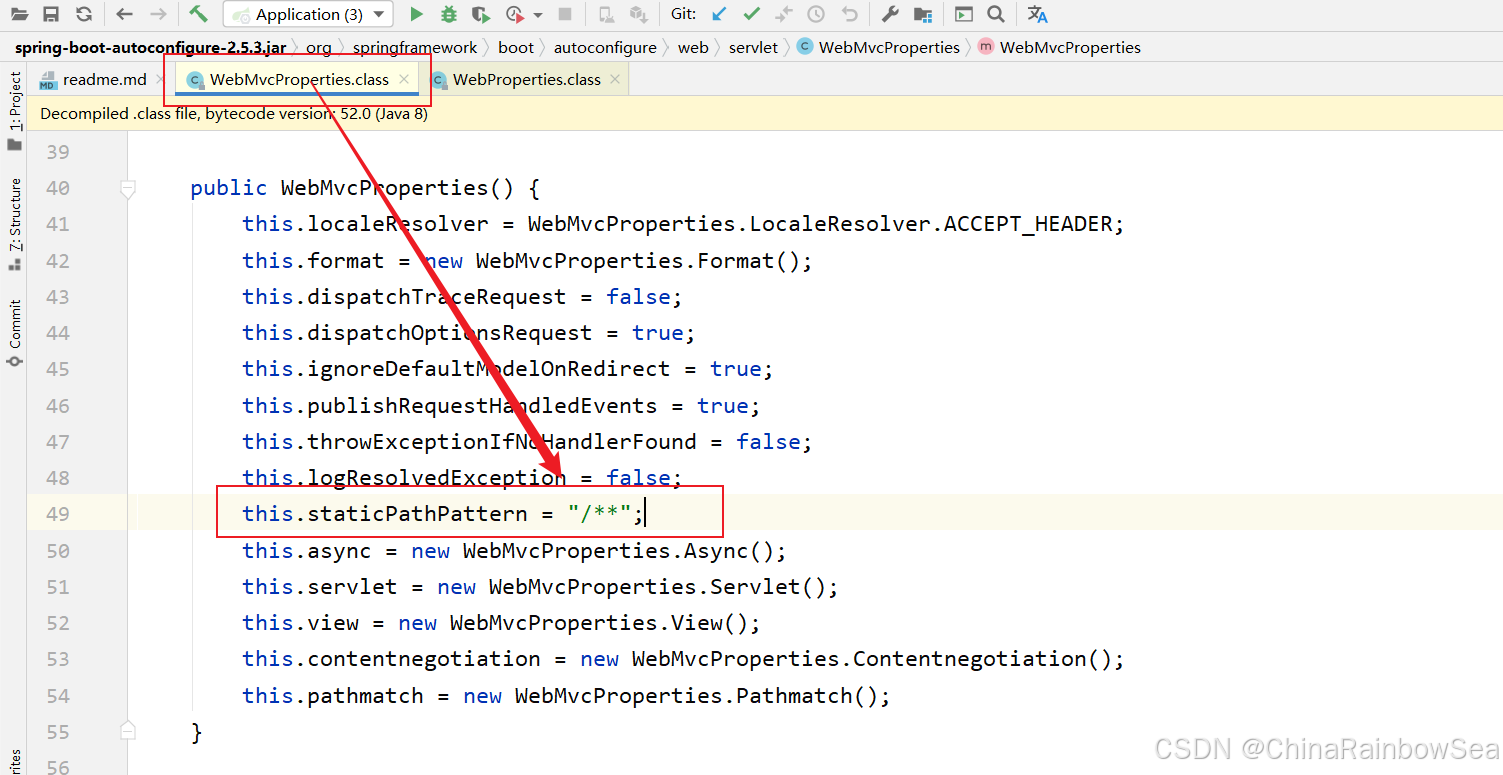Collapse the constructor fold at line 40
1503x775 pixels.
pos(127,187)
